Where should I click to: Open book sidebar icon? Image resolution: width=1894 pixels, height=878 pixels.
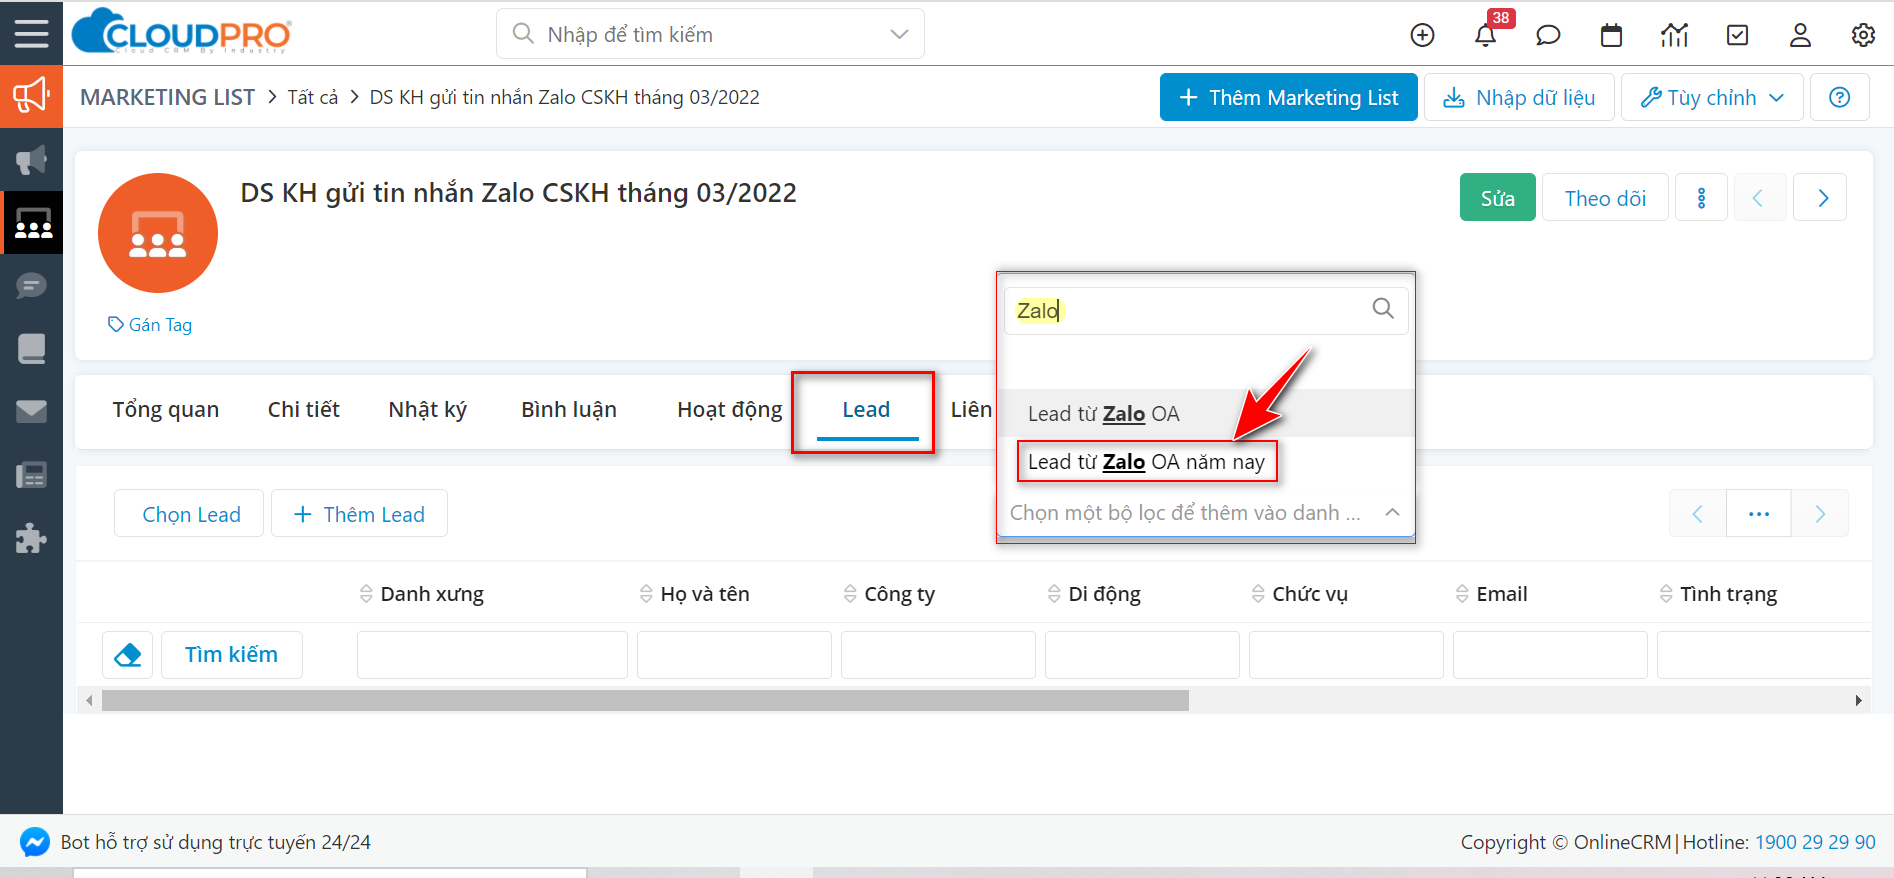[x=31, y=349]
